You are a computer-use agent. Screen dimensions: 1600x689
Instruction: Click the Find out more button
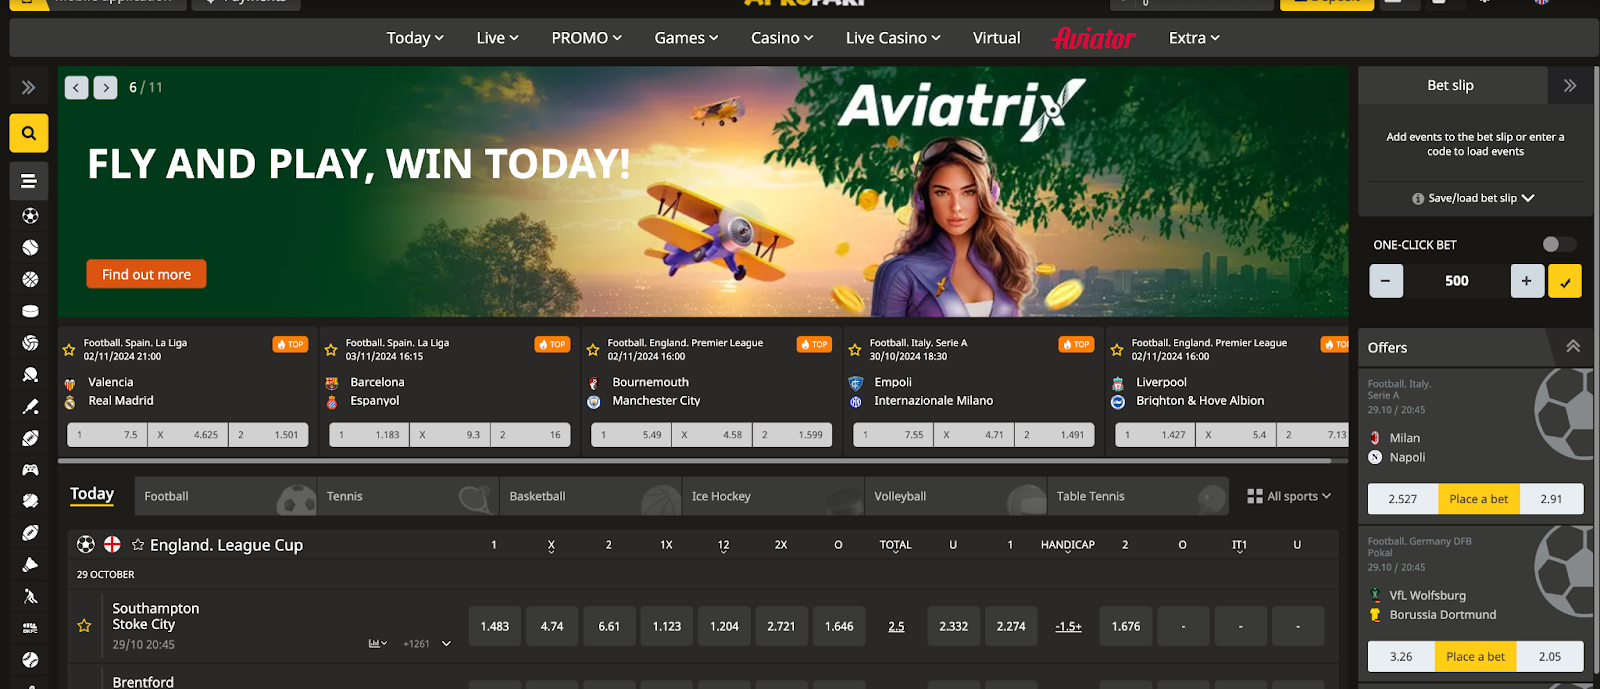[146, 274]
